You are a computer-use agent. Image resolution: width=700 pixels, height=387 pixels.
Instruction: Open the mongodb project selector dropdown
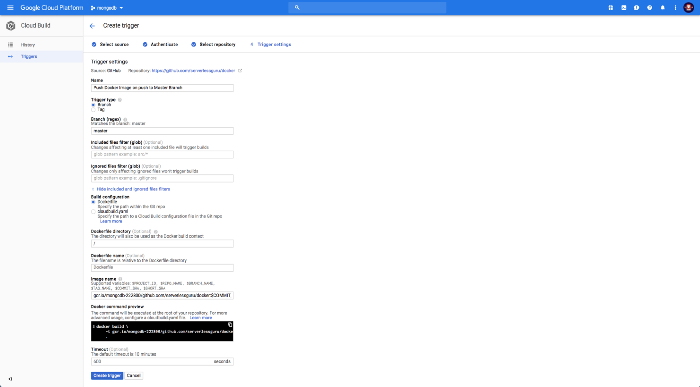[107, 8]
